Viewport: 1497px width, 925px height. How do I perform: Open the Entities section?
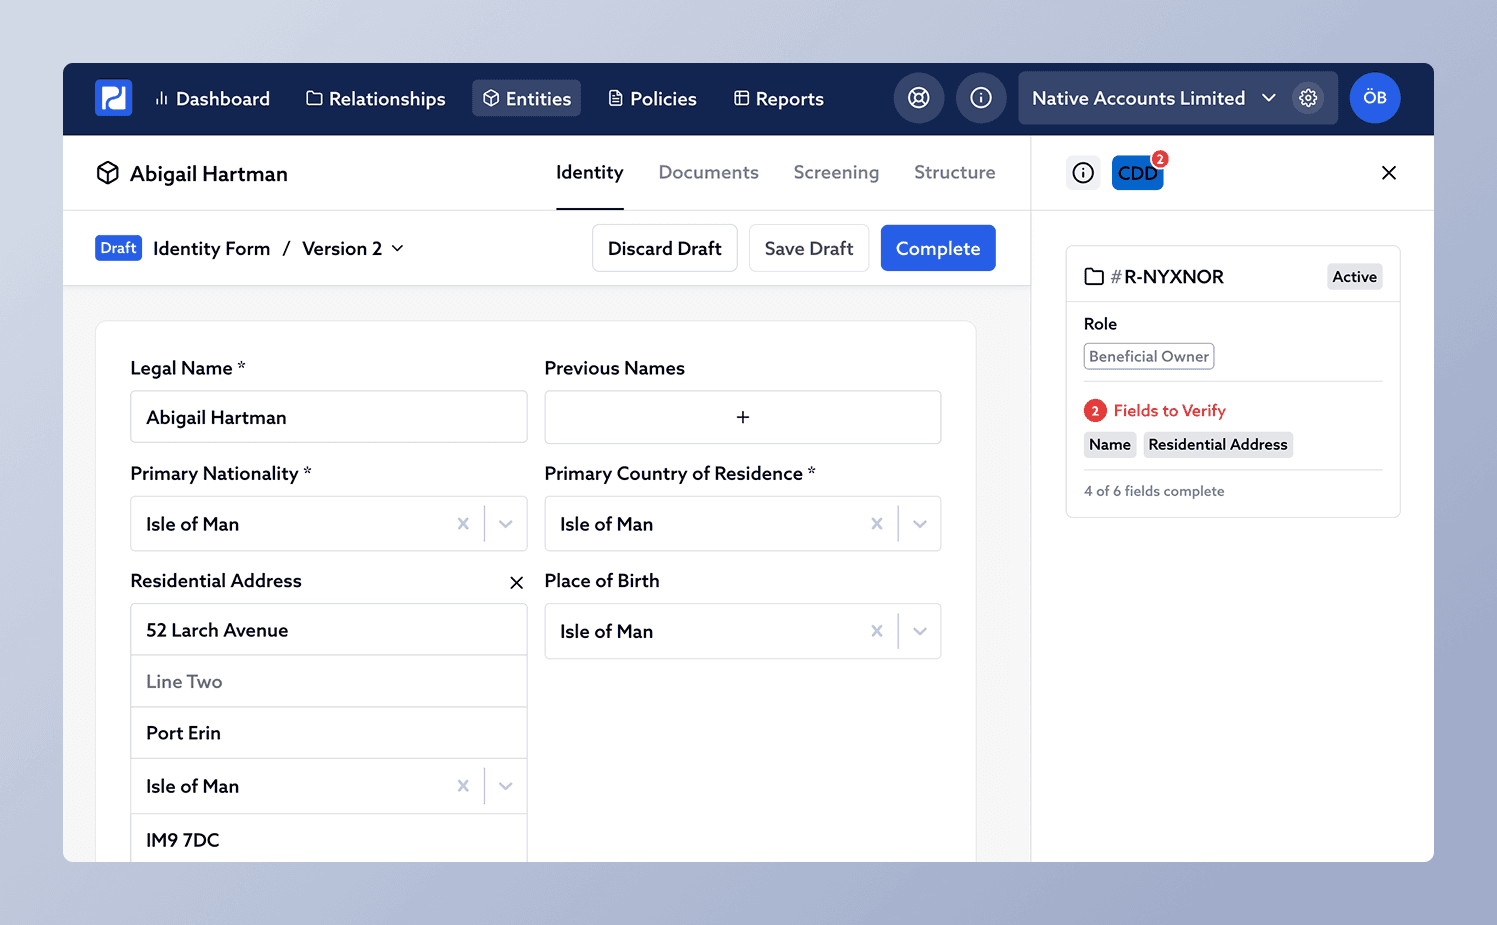pos(526,98)
